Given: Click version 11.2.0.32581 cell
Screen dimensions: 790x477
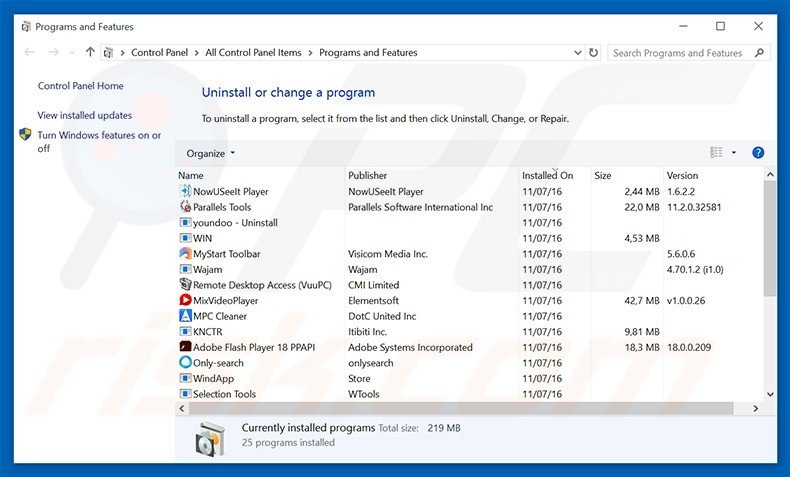Looking at the screenshot, I should tap(694, 207).
